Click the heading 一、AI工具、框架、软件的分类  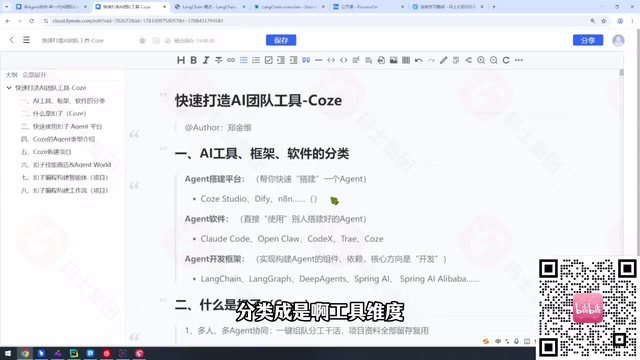(262, 154)
